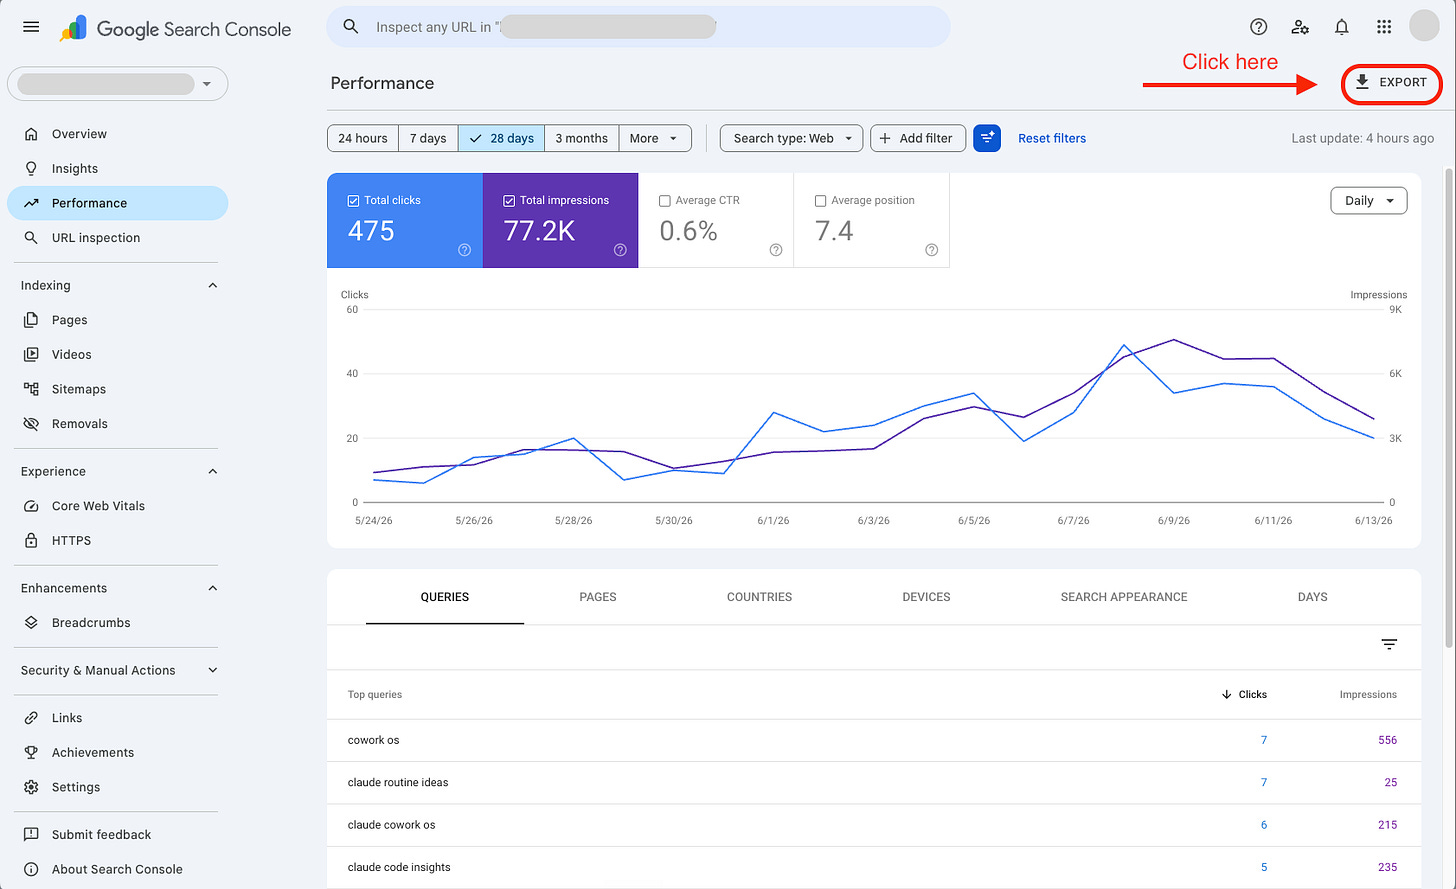Open the table filter rows icon
Viewport: 1456px width, 889px height.
point(1389,645)
